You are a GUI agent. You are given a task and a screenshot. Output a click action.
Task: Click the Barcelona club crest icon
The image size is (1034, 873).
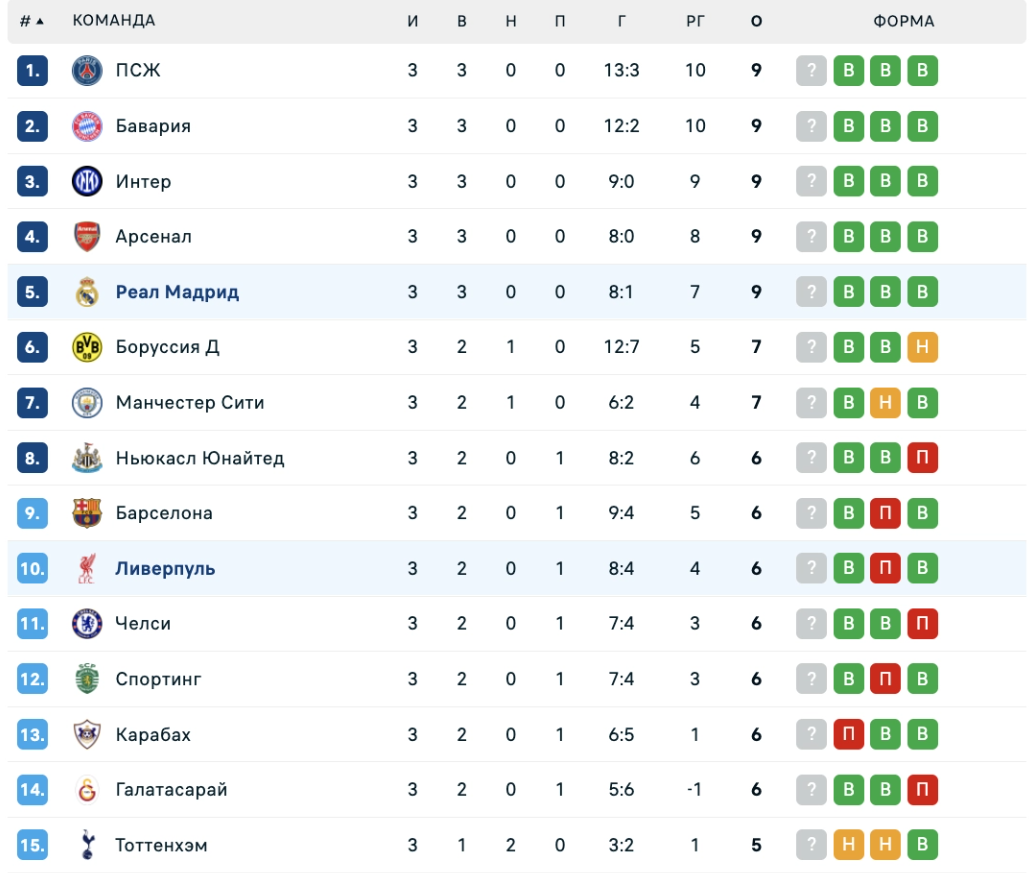pyautogui.click(x=87, y=513)
